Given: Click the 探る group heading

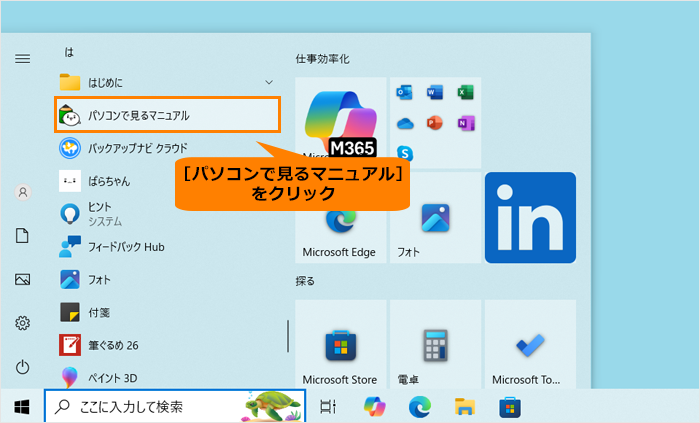Looking at the screenshot, I should tap(305, 281).
